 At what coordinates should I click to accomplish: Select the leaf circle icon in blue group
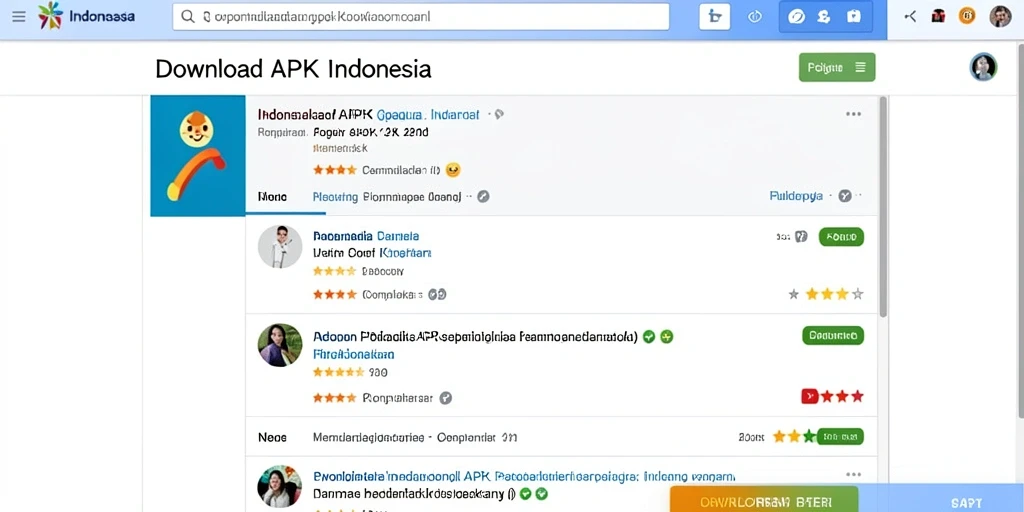pyautogui.click(x=796, y=17)
